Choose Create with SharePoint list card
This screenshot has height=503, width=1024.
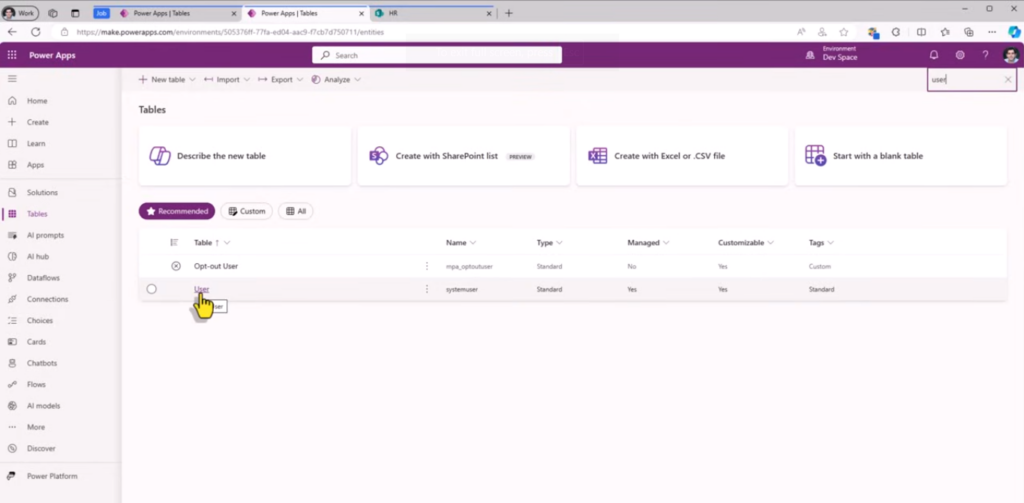pyautogui.click(x=464, y=156)
